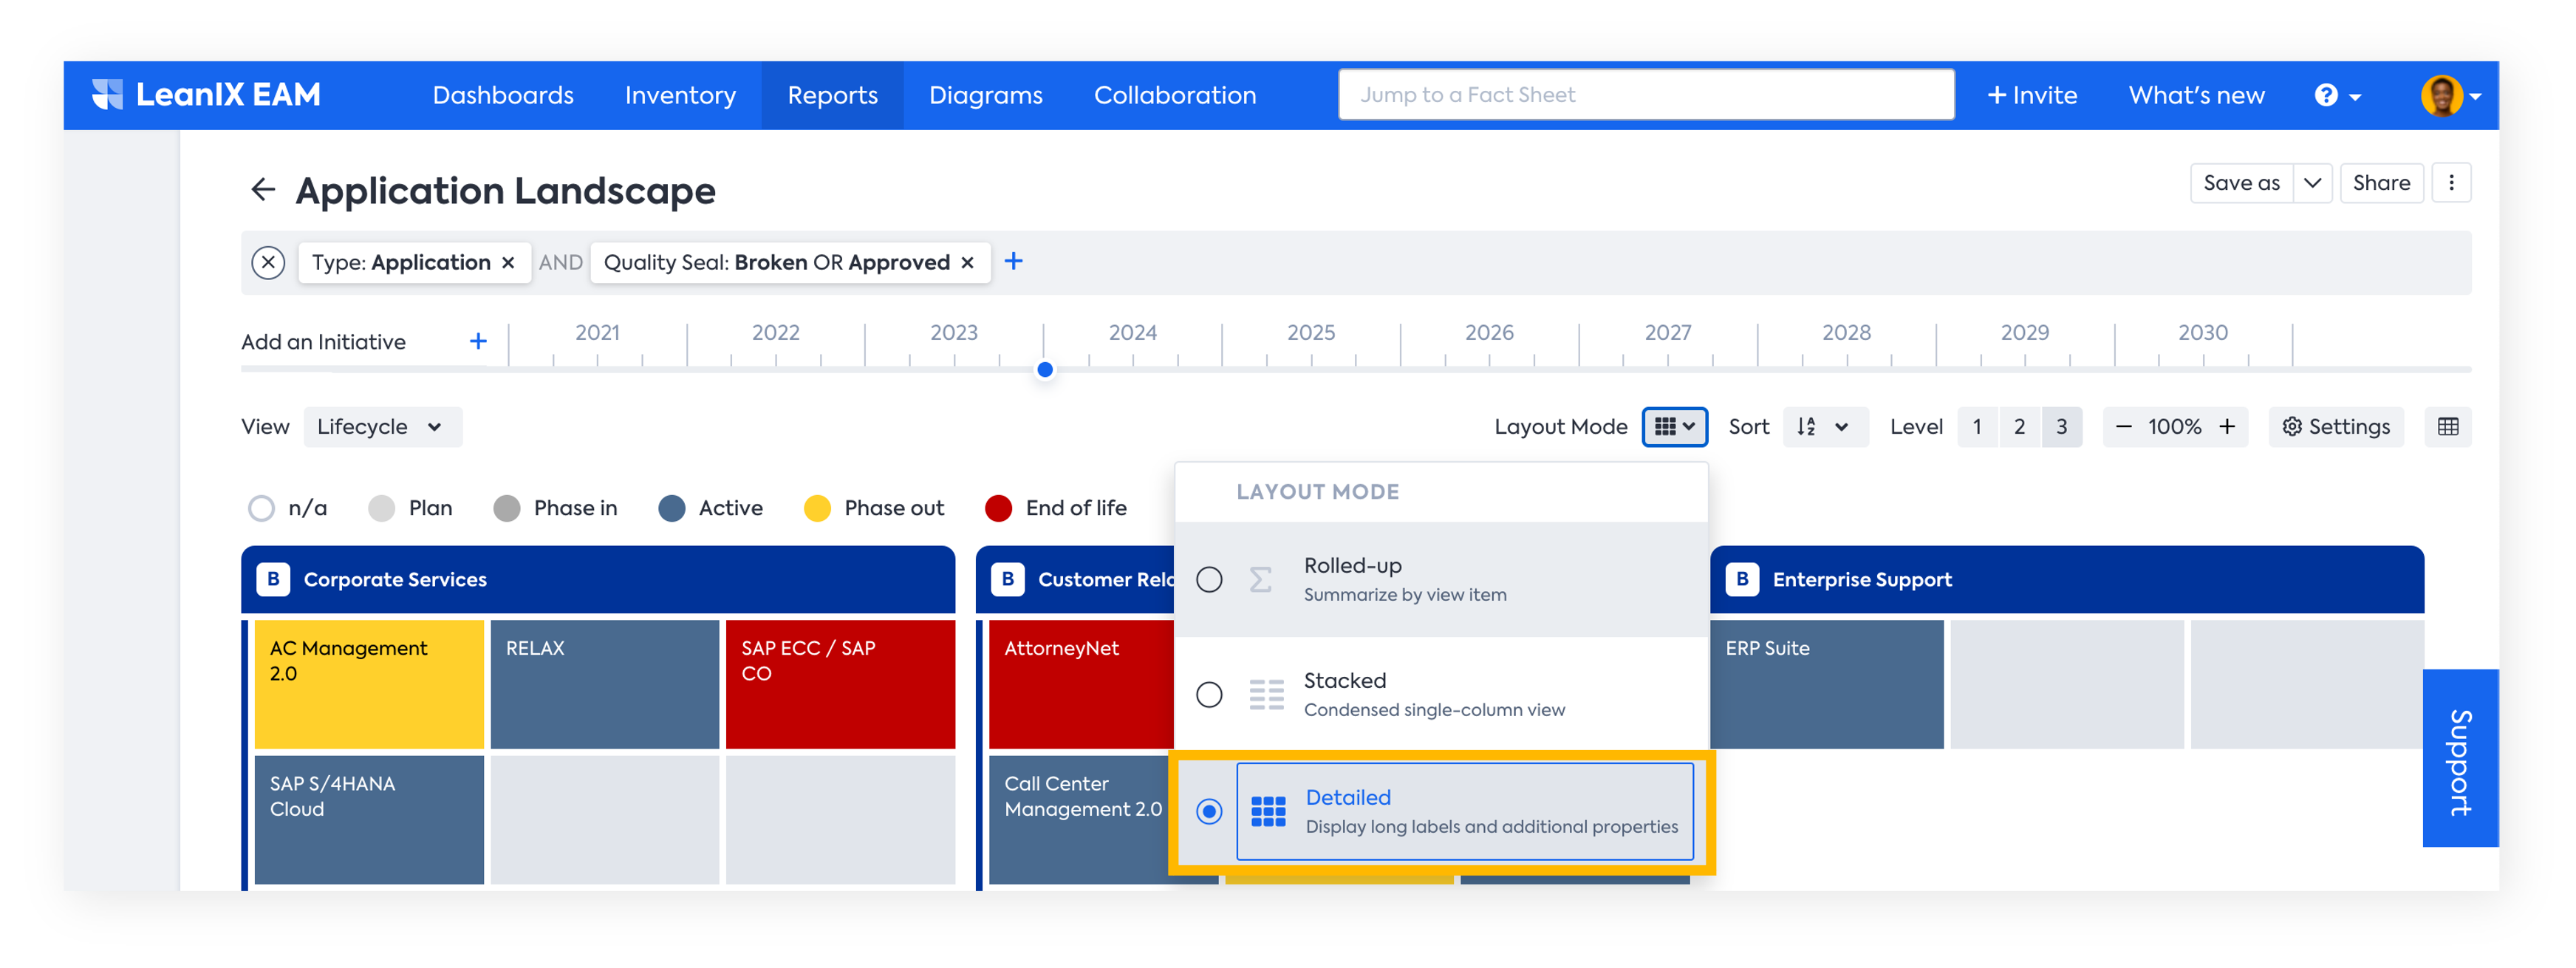
Task: Open the Collaboration tab
Action: pyautogui.click(x=1175, y=95)
